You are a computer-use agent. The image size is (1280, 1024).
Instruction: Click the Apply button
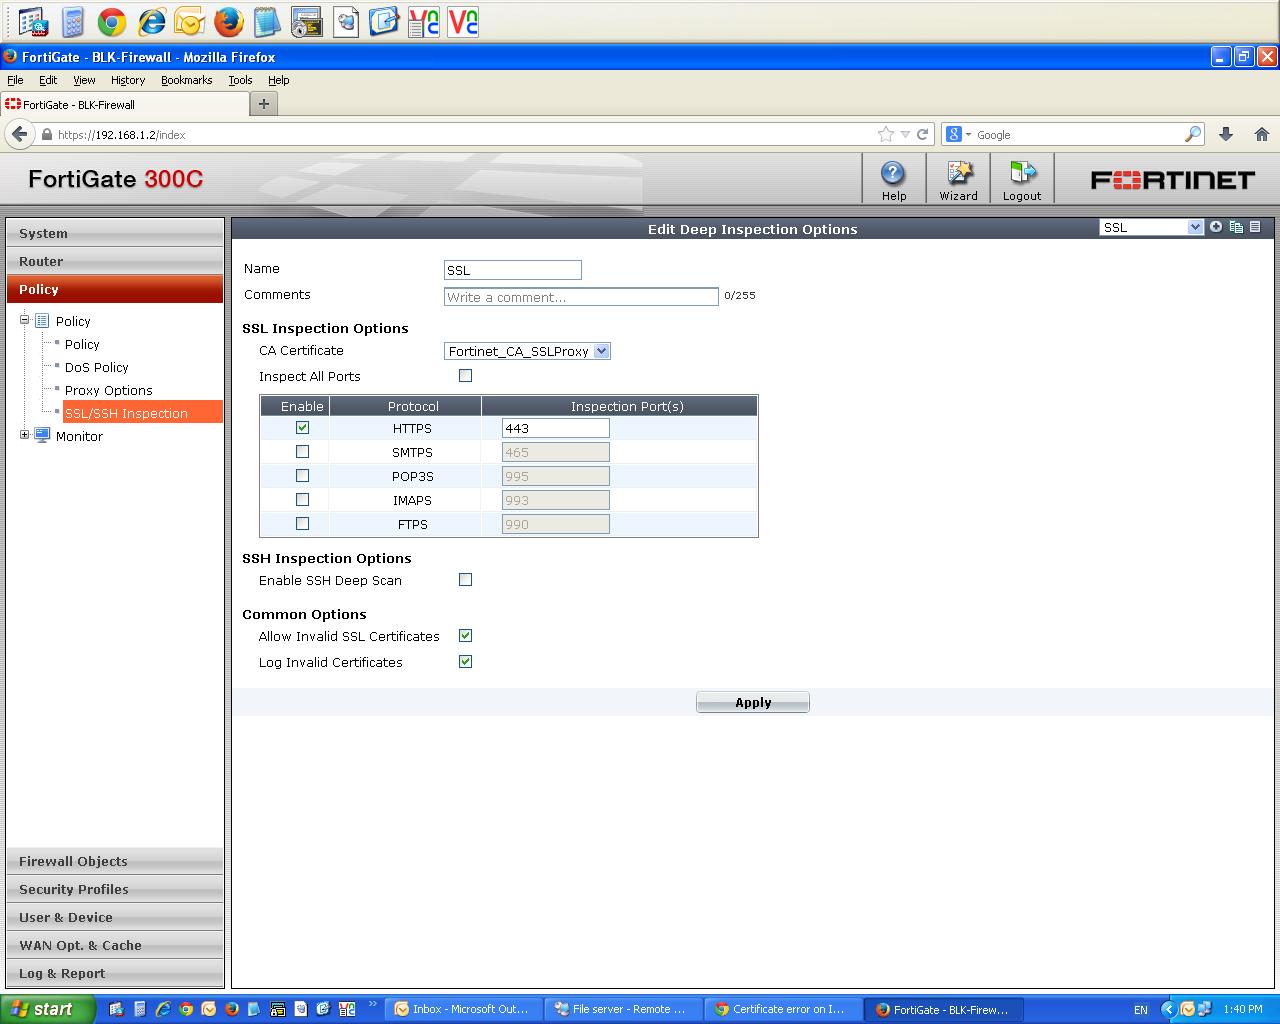coord(752,701)
